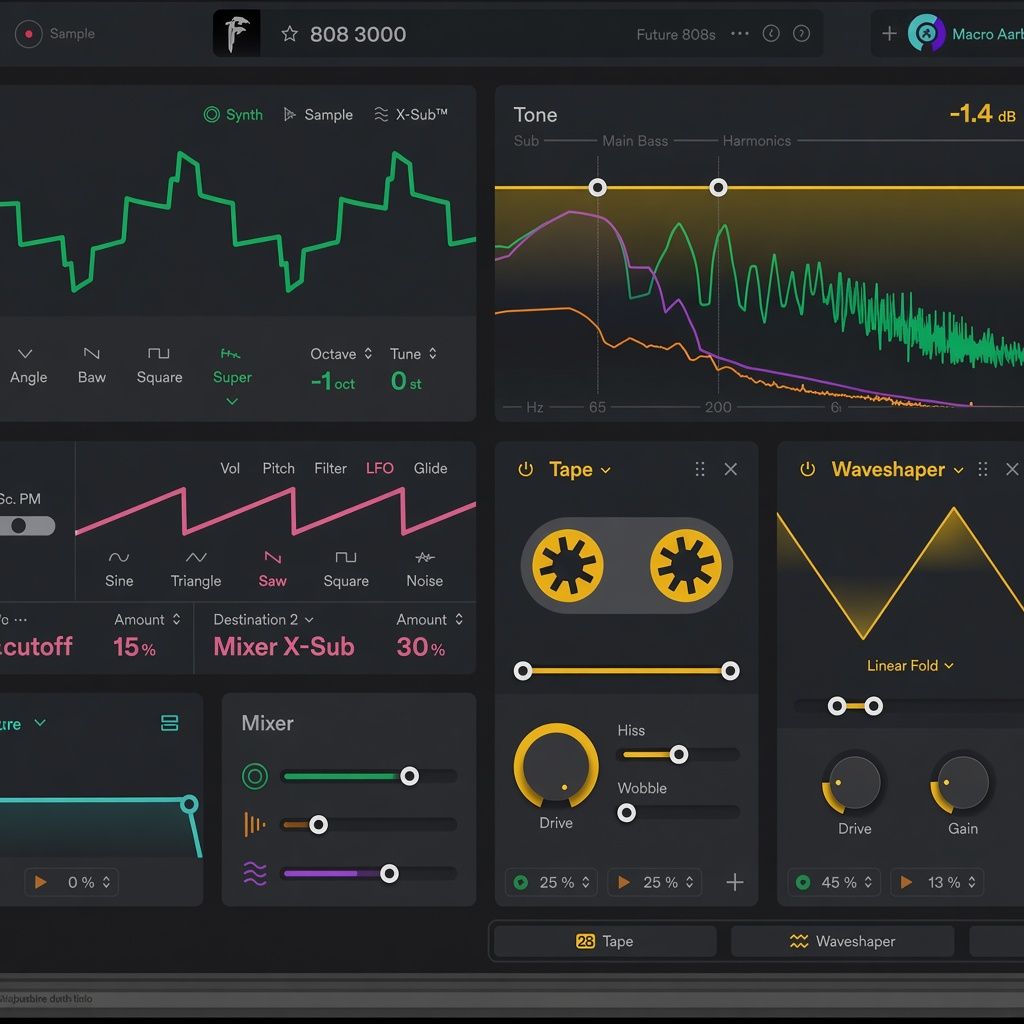Click the Macro round avatar icon
This screenshot has width=1024, height=1024.
pos(926,33)
